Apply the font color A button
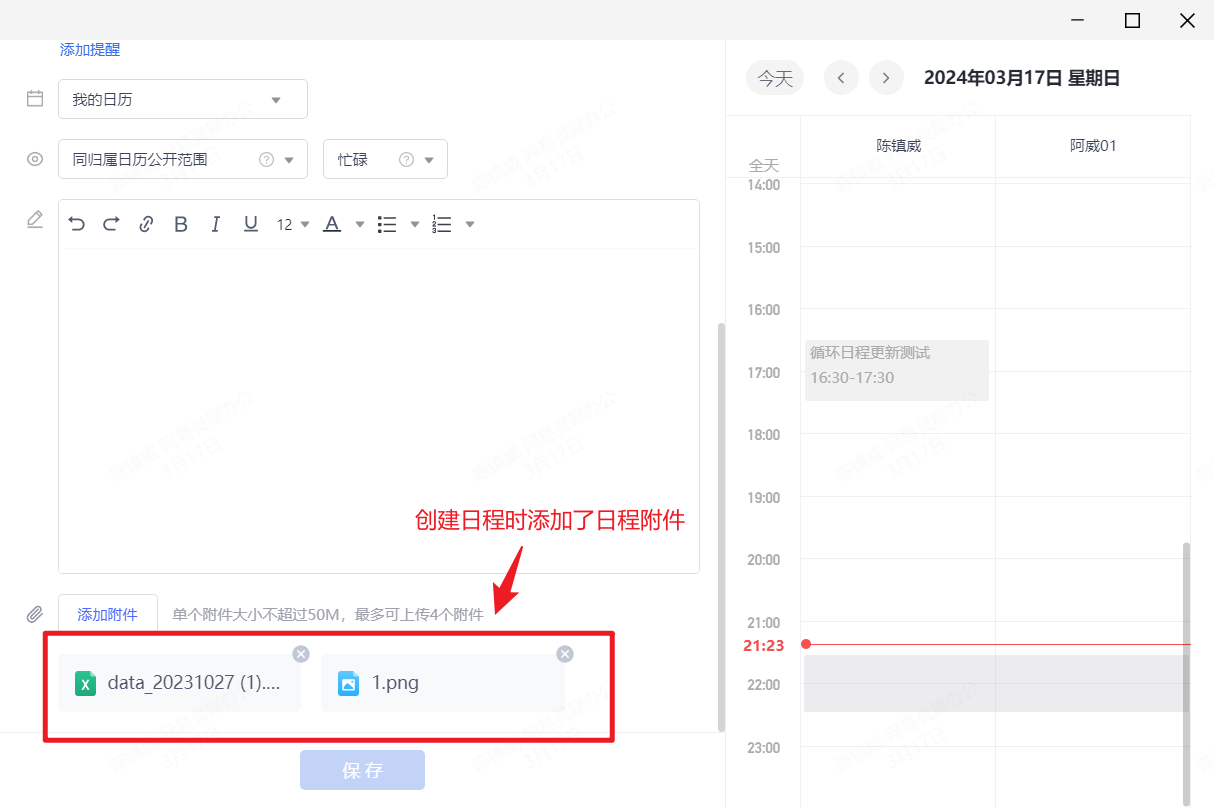 pyautogui.click(x=332, y=224)
